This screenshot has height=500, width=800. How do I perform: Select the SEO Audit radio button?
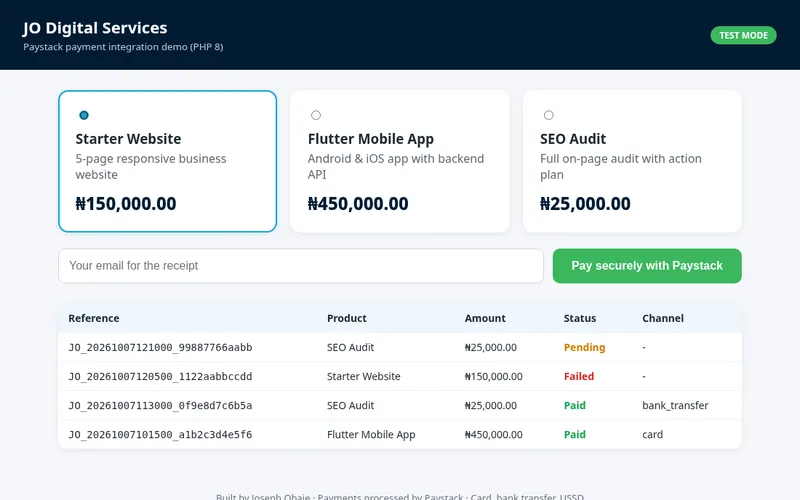[x=548, y=115]
